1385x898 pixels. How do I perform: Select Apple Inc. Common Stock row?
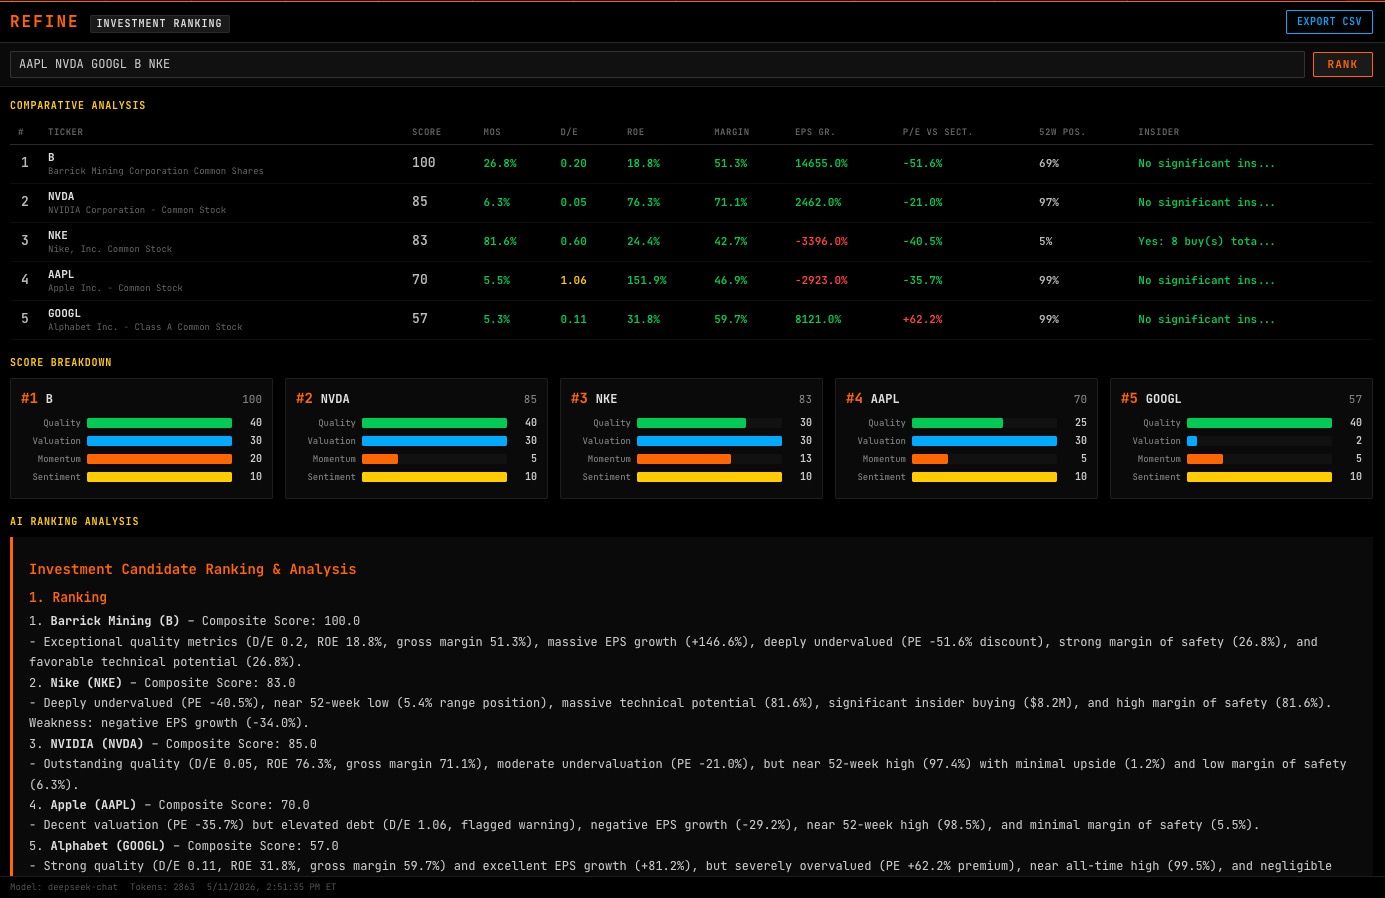(x=691, y=281)
